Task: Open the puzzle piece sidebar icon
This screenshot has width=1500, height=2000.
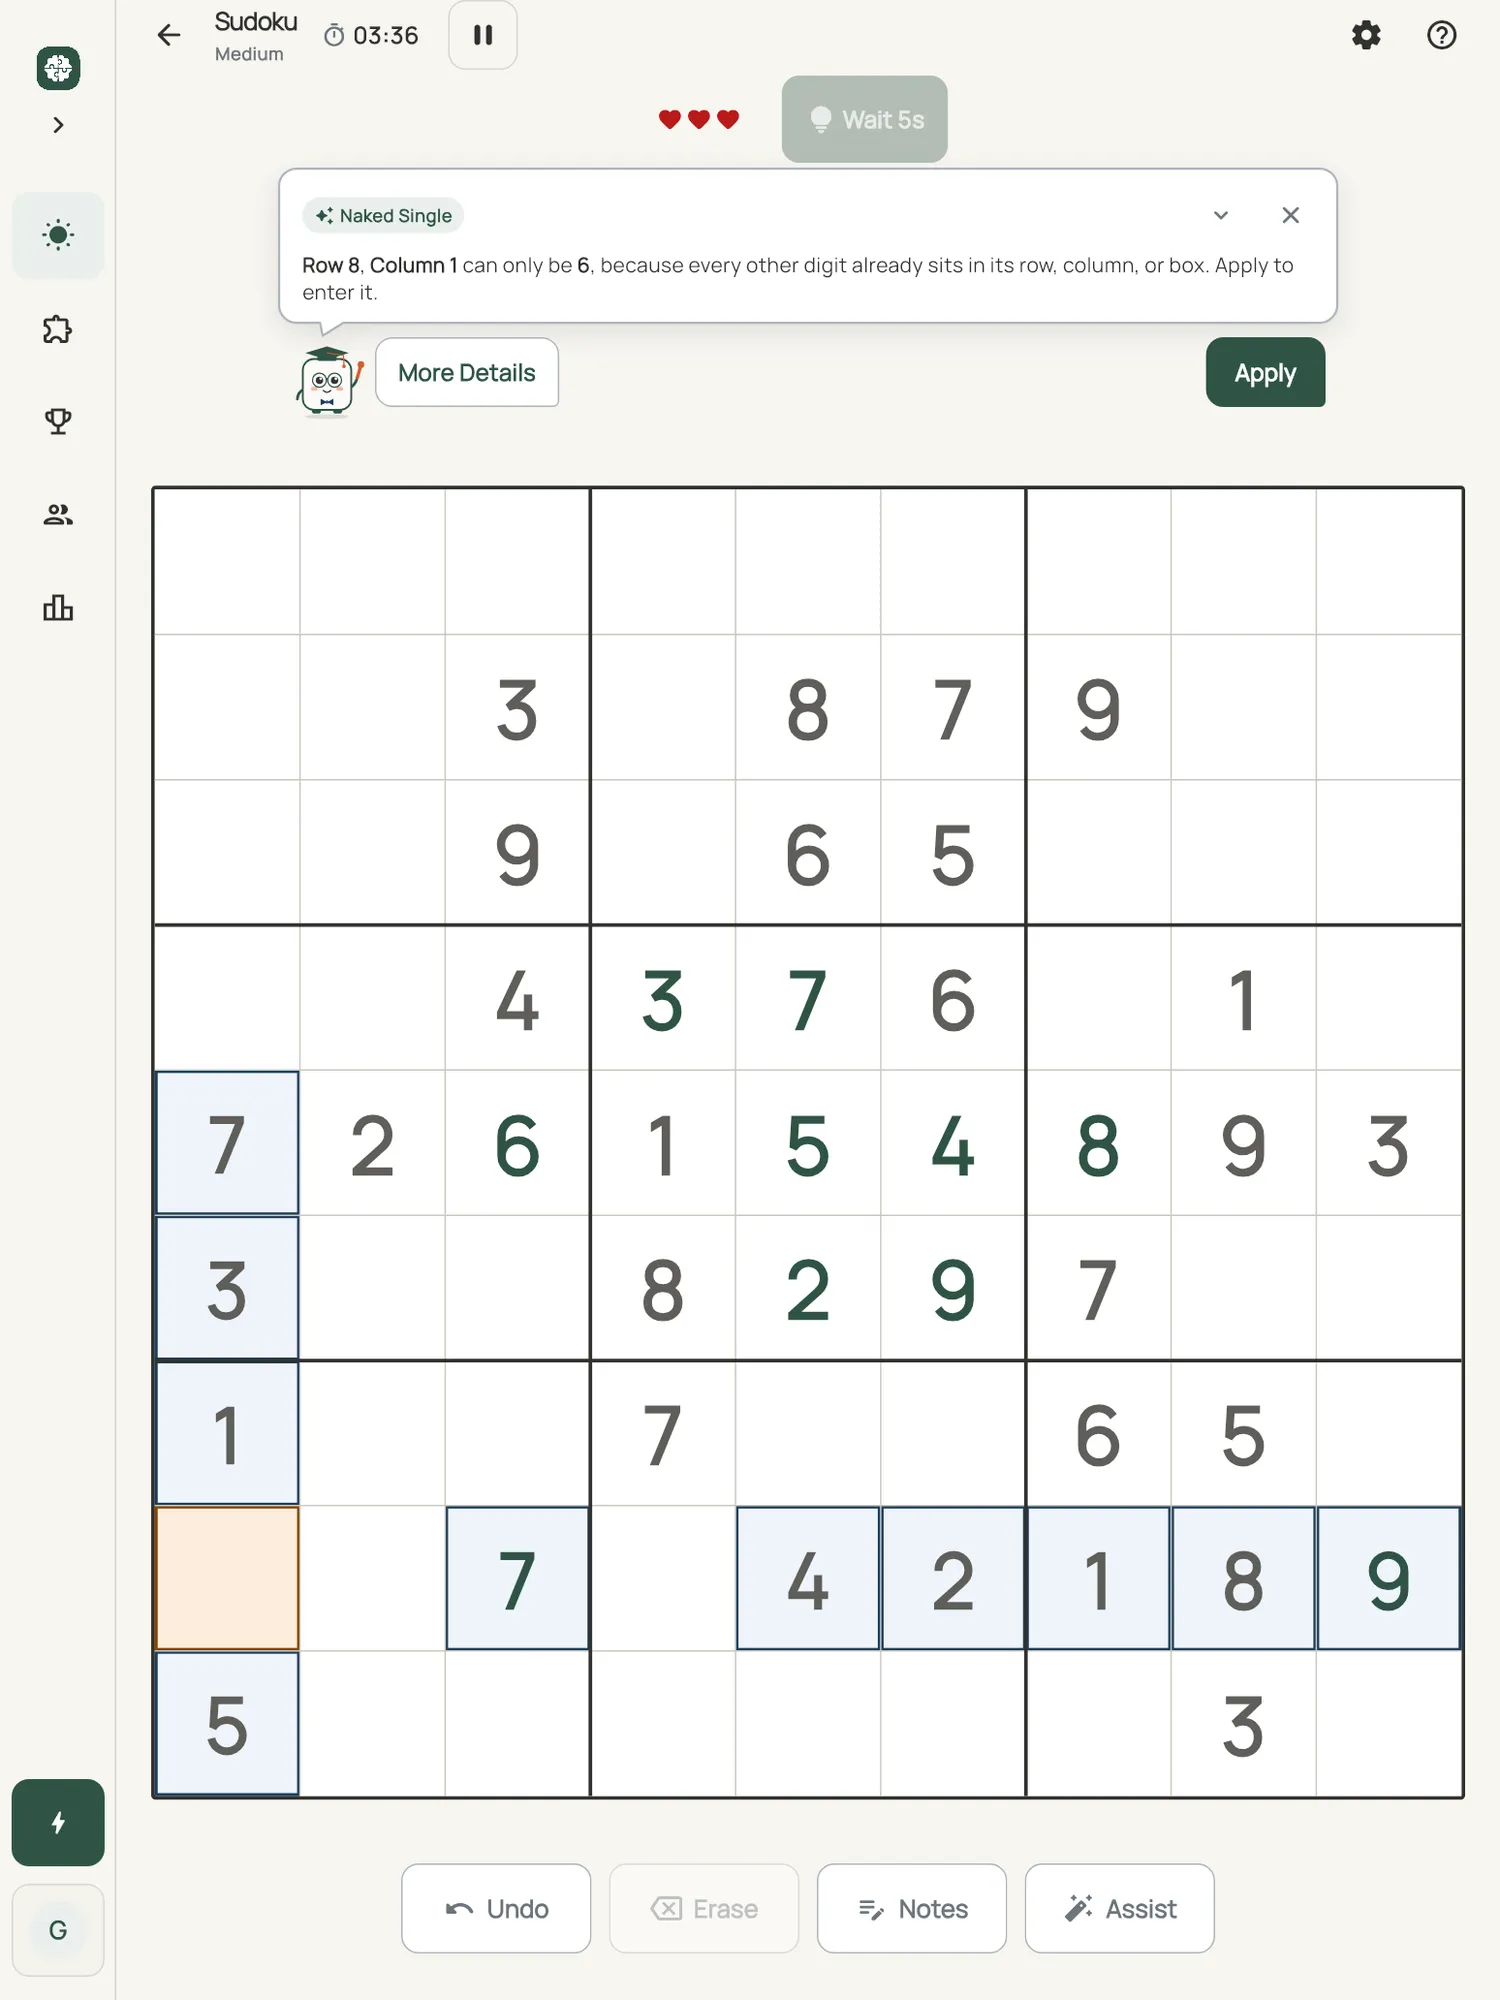Action: click(58, 329)
